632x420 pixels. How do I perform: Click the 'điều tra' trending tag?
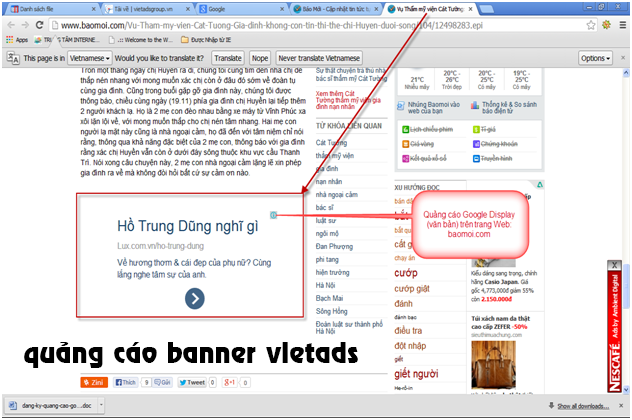(x=408, y=331)
